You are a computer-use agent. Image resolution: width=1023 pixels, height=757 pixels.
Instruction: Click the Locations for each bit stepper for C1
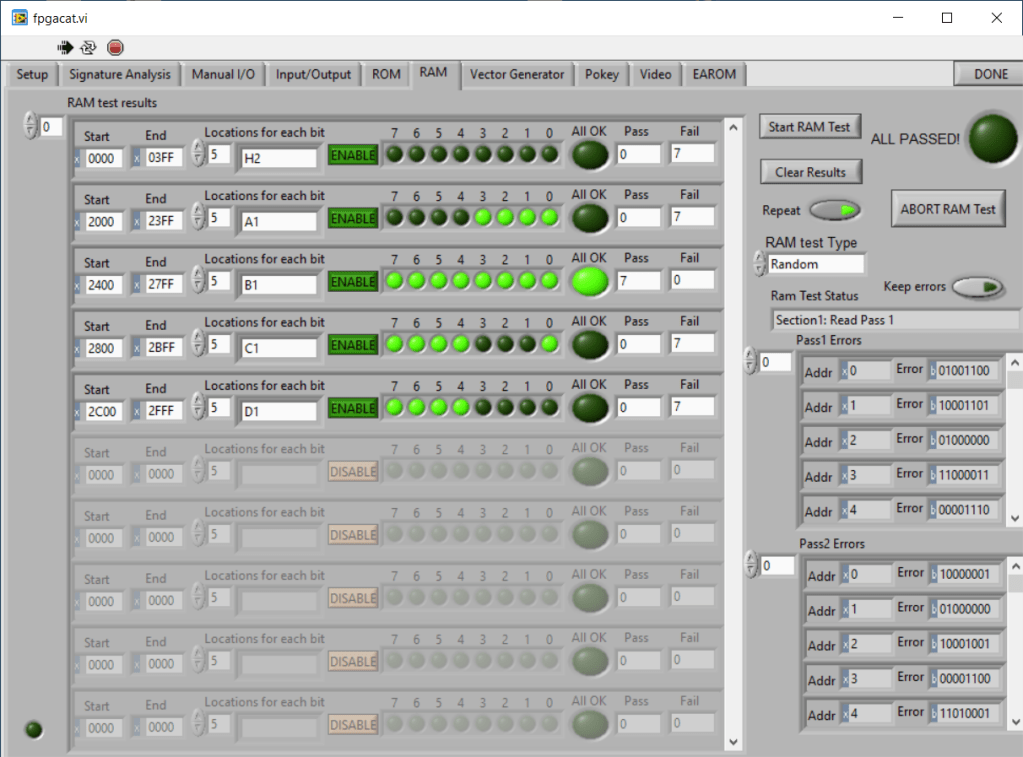(x=198, y=345)
